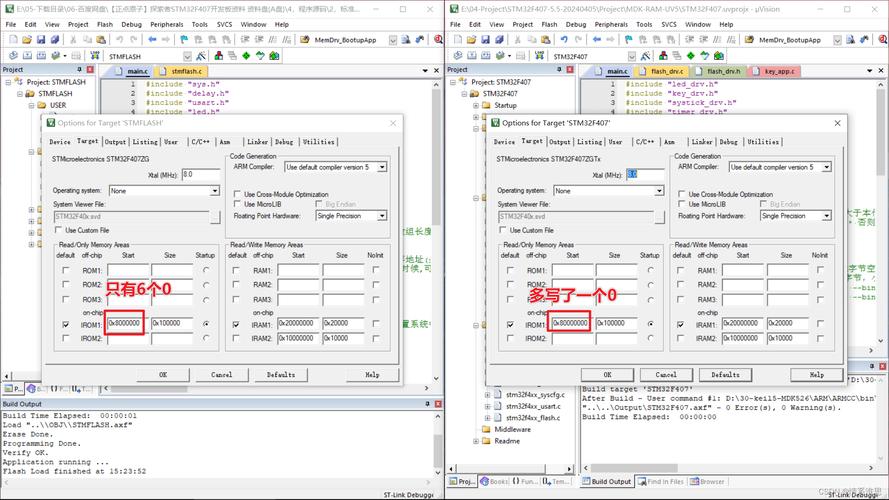Click the Xtal (MHz) field in STMFLASH dialog
This screenshot has width=889, height=500.
tap(200, 175)
